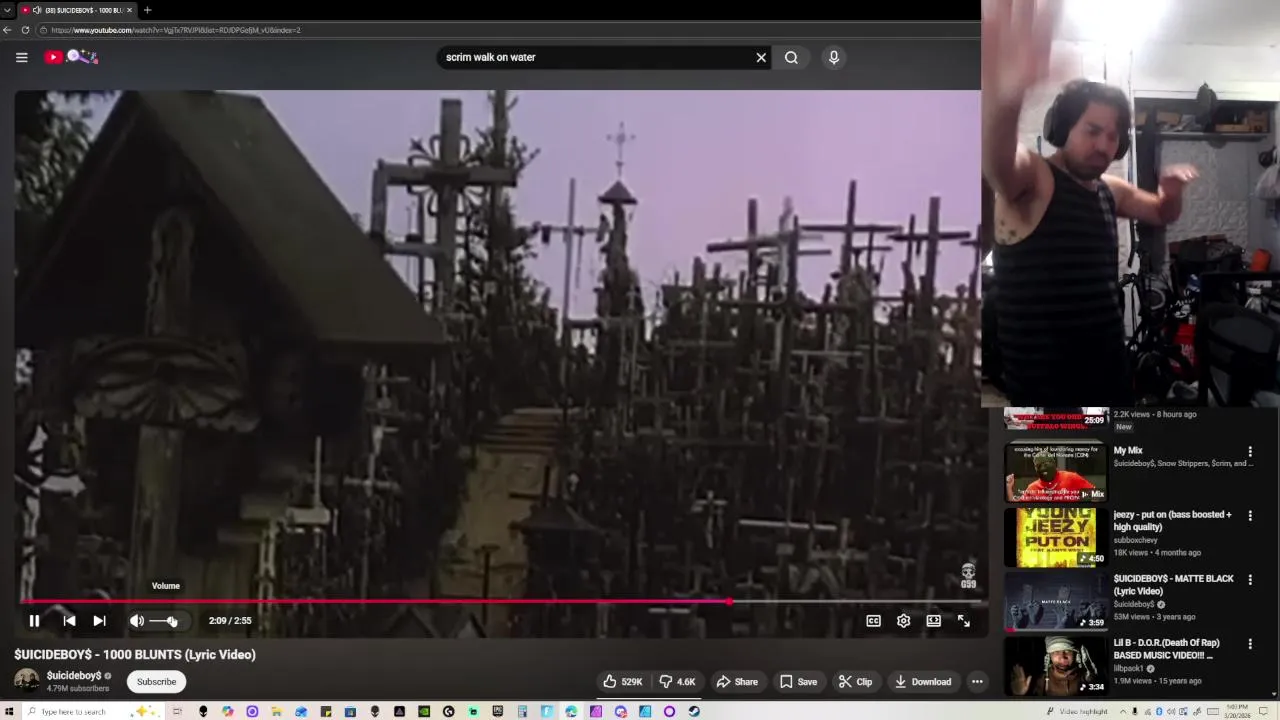Close the $UICIDEBOY$ browser tab
1280x720 pixels.
coord(129,10)
